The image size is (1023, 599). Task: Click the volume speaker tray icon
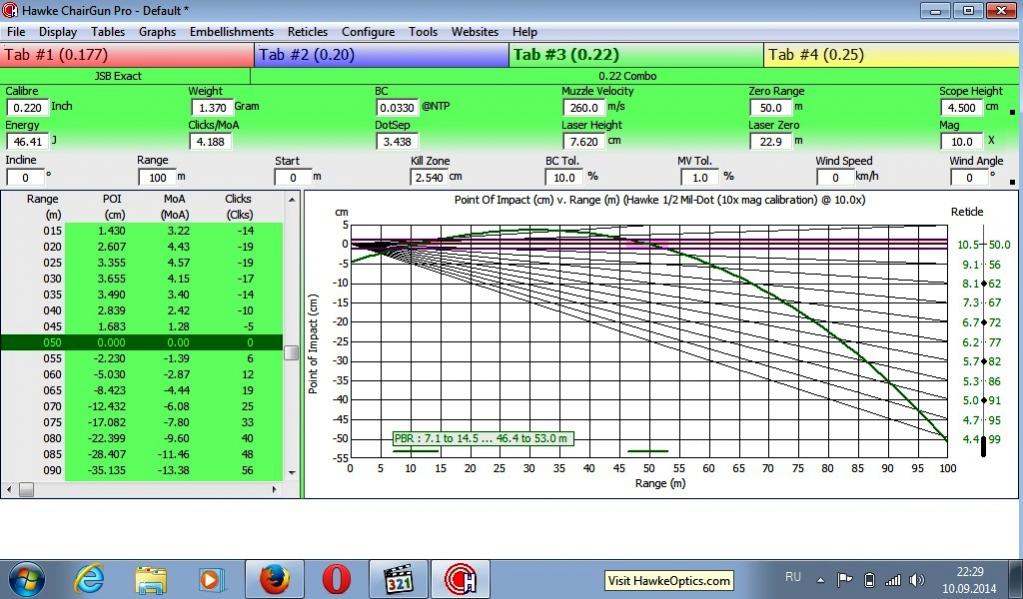[x=915, y=580]
